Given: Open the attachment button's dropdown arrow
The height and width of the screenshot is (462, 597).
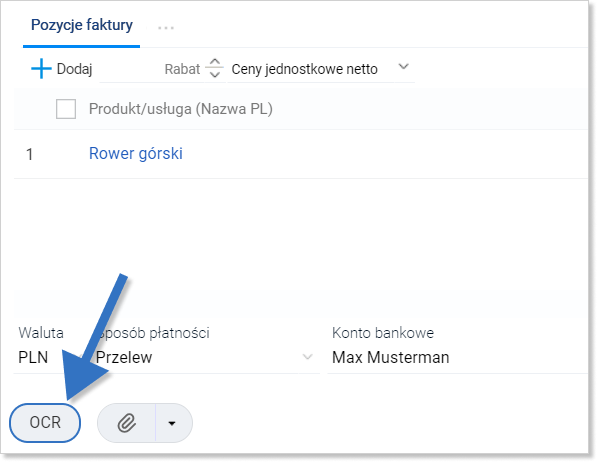Looking at the screenshot, I should (172, 423).
